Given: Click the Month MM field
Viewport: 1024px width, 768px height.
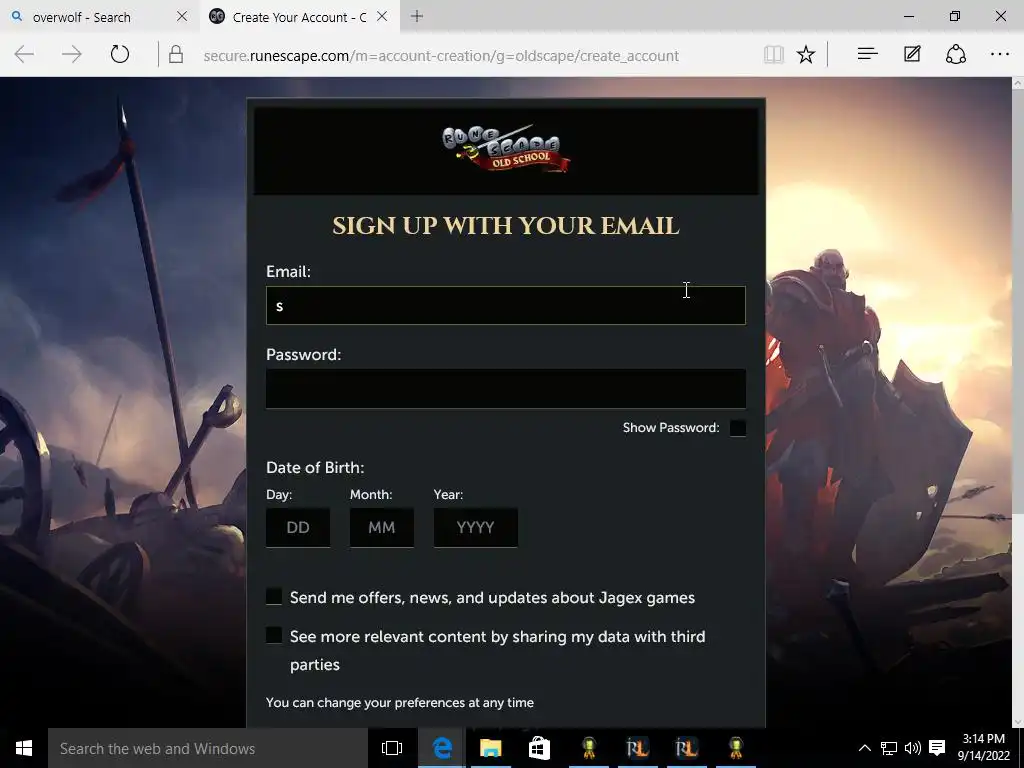Looking at the screenshot, I should [x=381, y=527].
